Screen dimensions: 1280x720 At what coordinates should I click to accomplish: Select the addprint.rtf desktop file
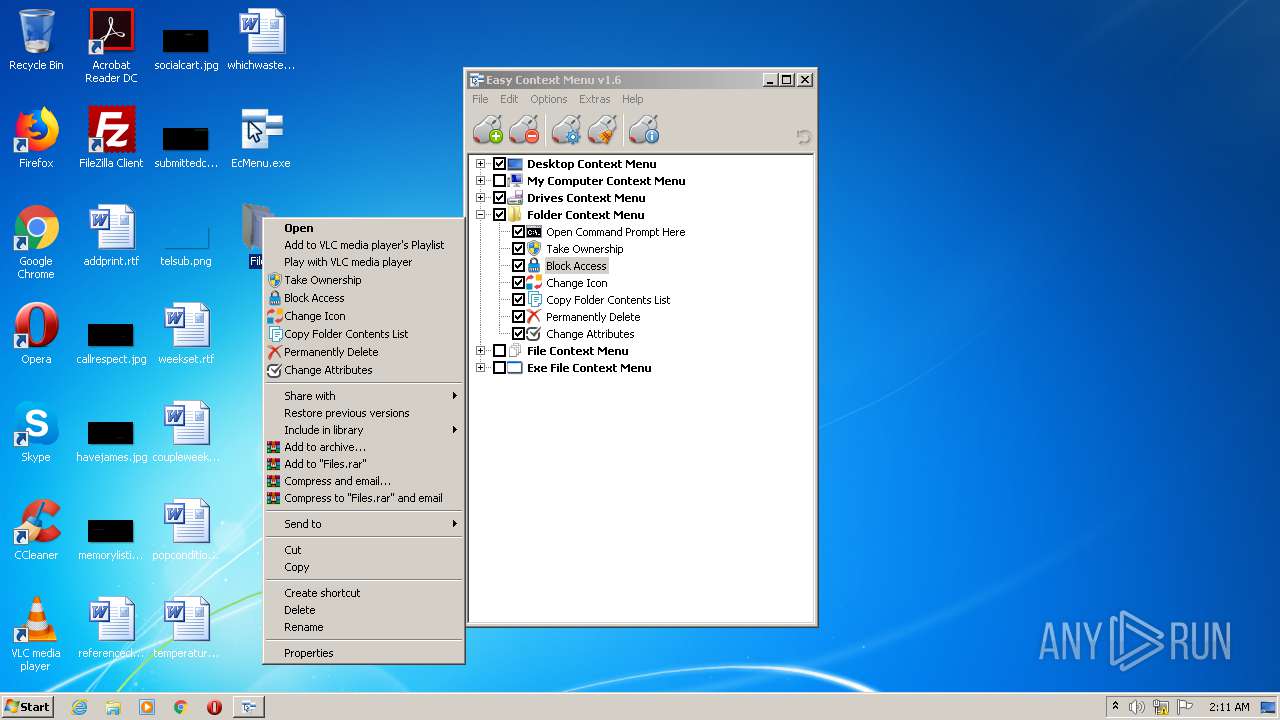coord(111,236)
